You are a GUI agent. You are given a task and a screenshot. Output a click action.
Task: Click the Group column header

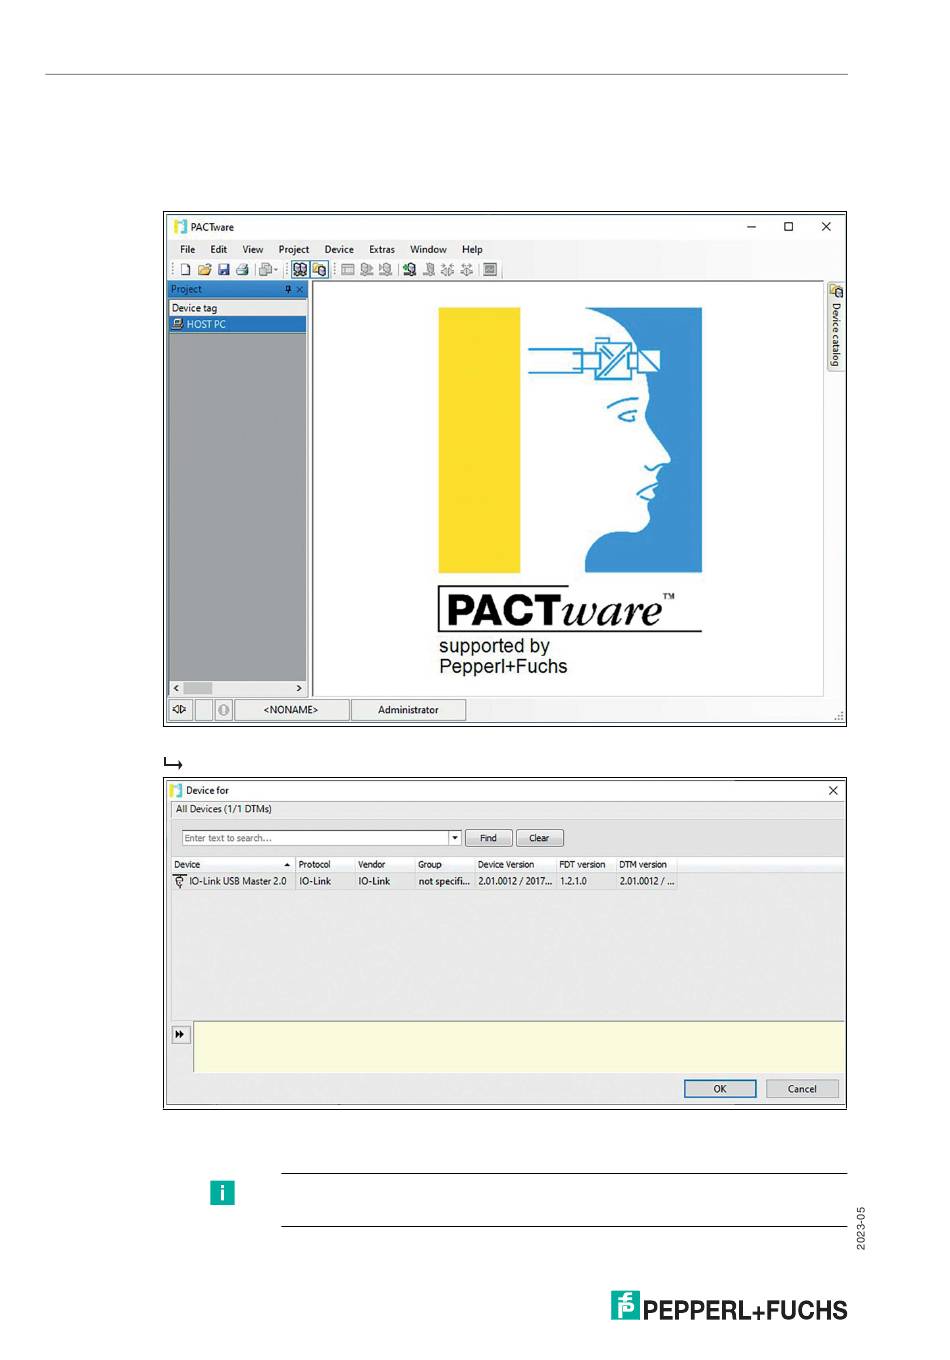(444, 865)
